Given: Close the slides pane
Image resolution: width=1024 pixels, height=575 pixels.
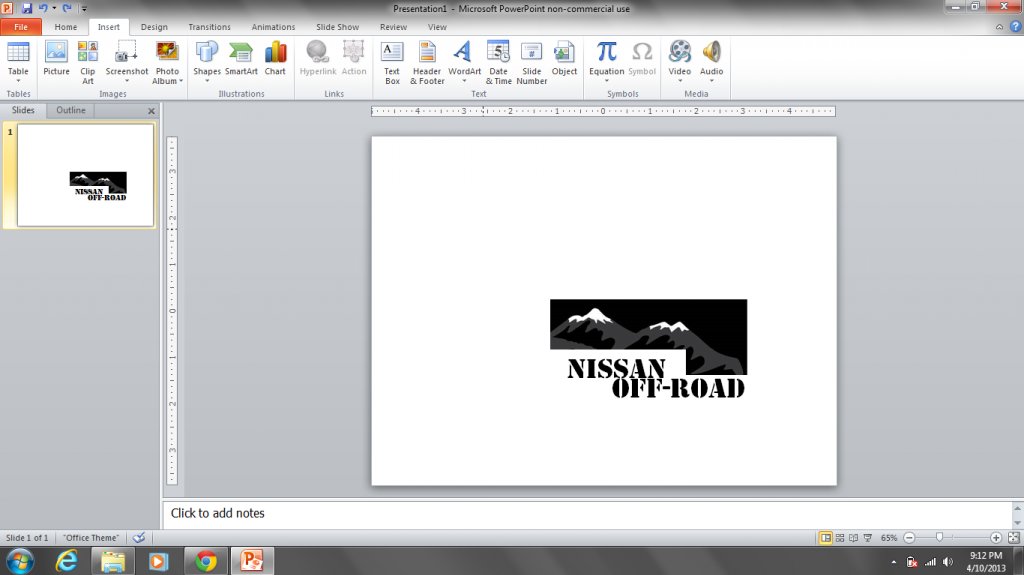Looking at the screenshot, I should click(152, 111).
